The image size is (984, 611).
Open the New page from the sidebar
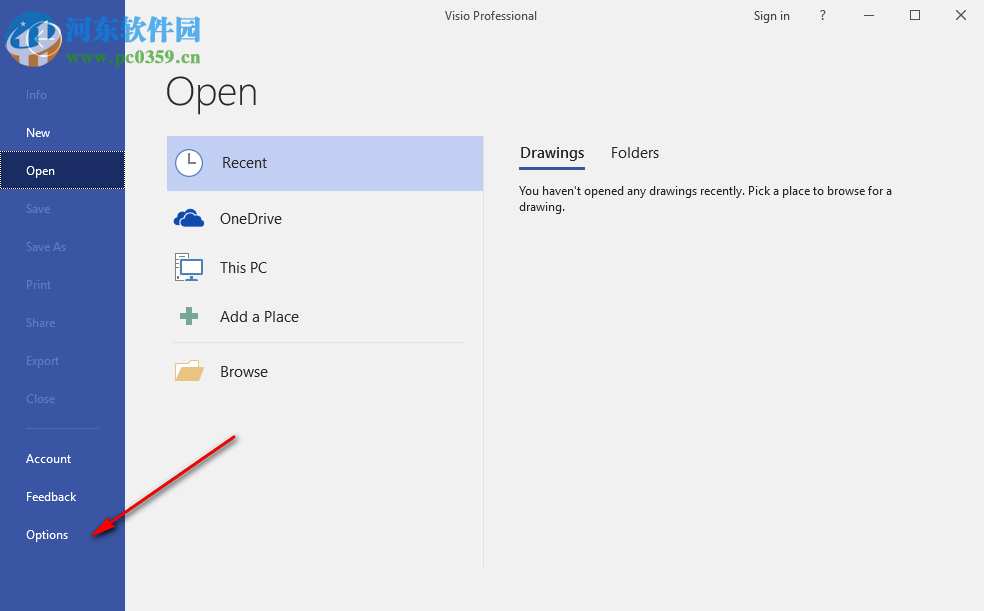(38, 132)
